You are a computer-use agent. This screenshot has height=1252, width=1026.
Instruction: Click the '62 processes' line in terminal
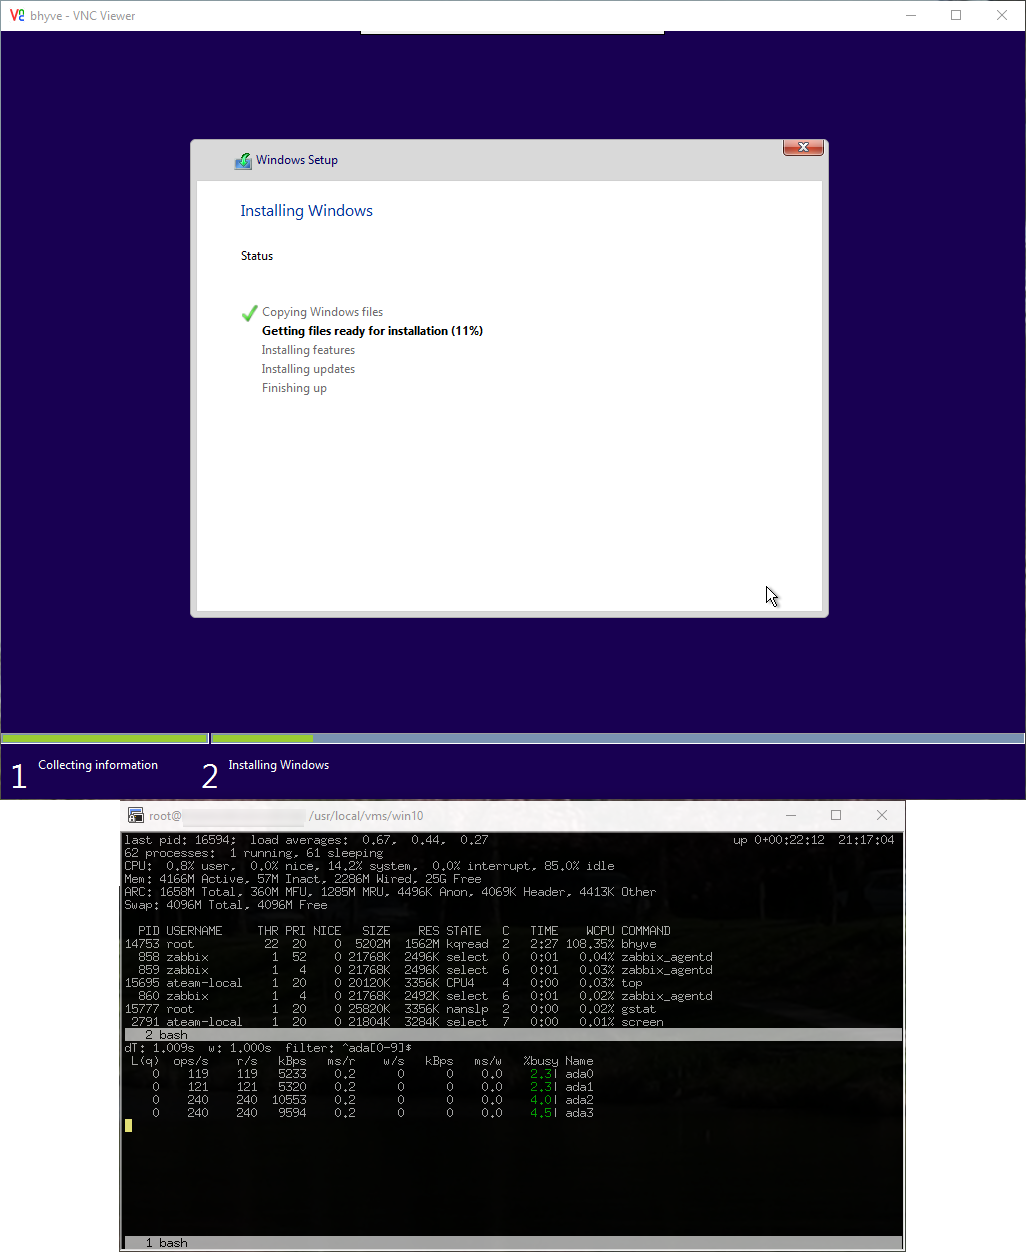pos(253,853)
